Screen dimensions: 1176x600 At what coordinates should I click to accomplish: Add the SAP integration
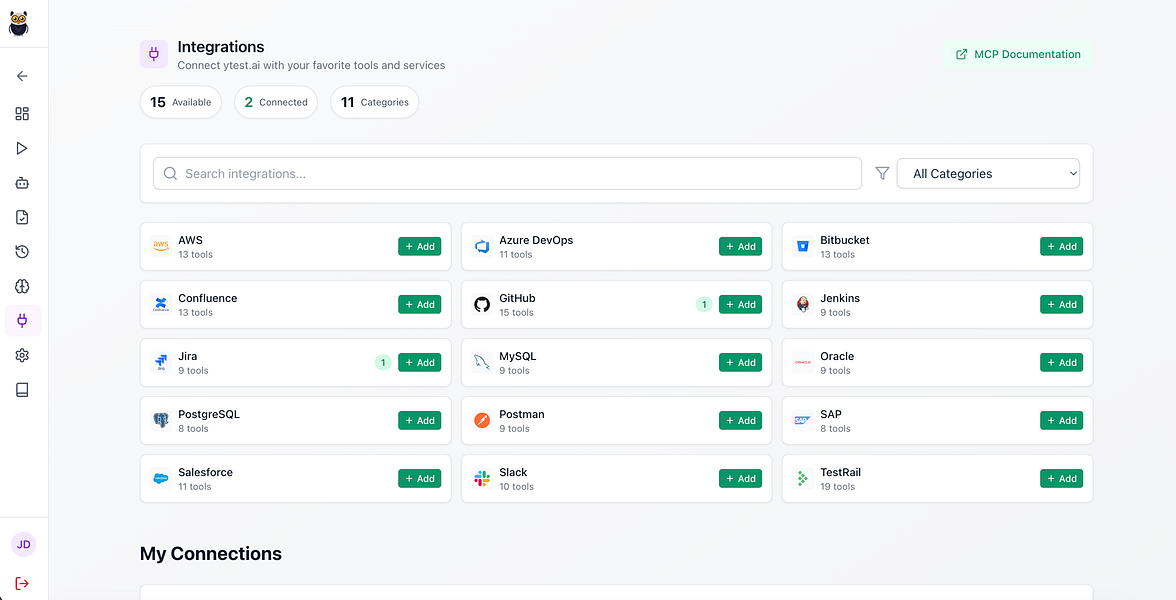[x=1061, y=421]
